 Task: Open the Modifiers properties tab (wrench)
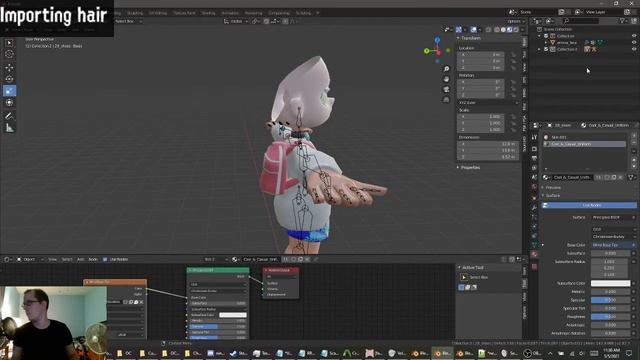pyautogui.click(x=534, y=208)
